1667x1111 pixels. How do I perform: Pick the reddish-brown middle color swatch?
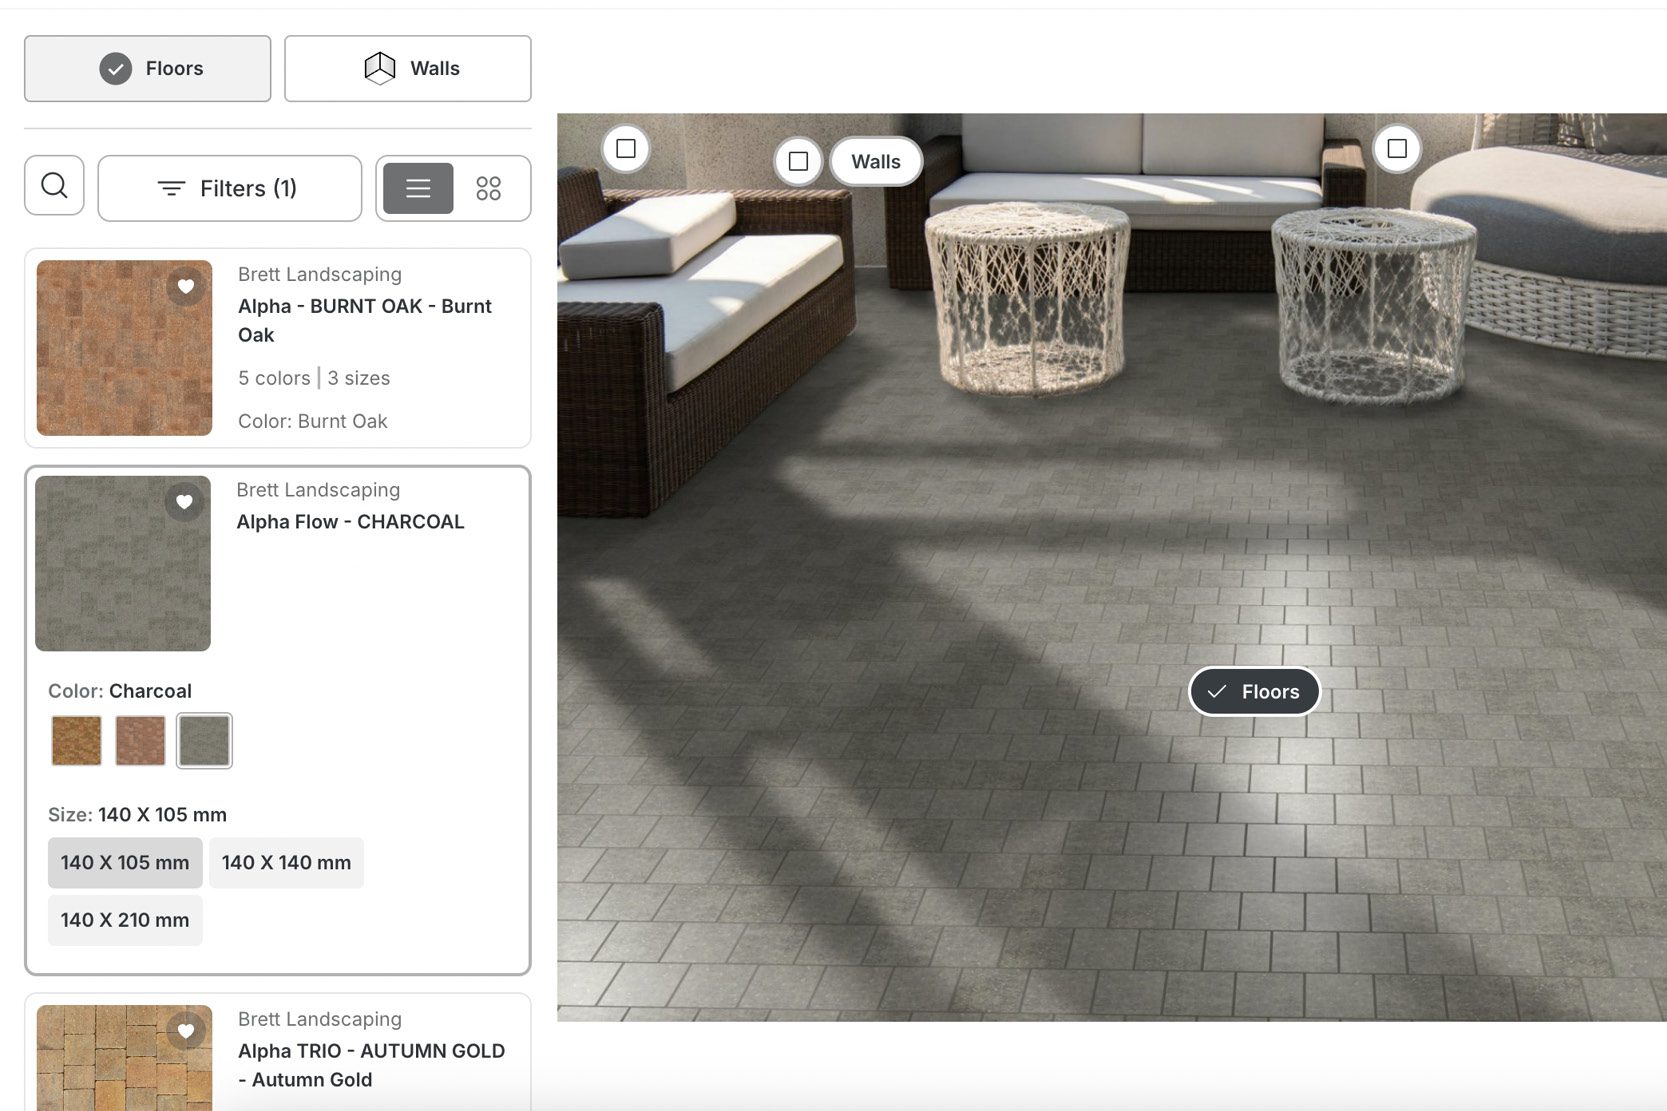coord(140,741)
